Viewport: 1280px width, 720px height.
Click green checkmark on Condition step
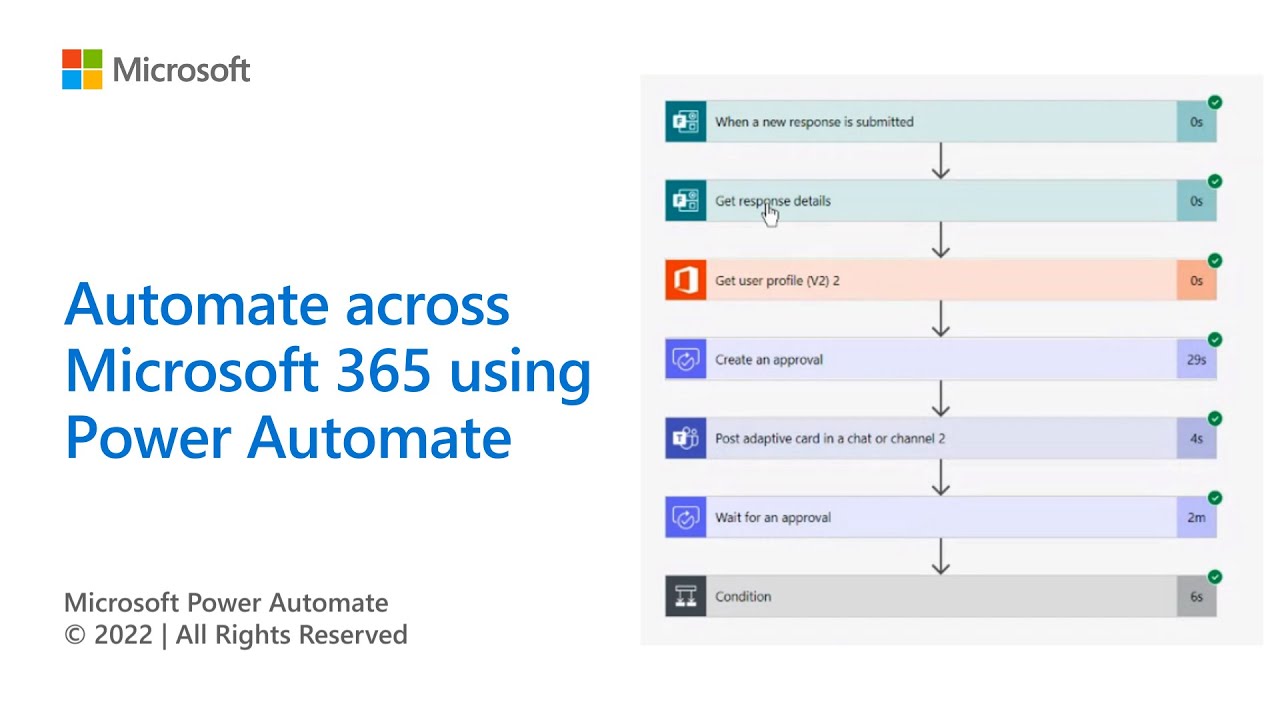(x=1215, y=576)
